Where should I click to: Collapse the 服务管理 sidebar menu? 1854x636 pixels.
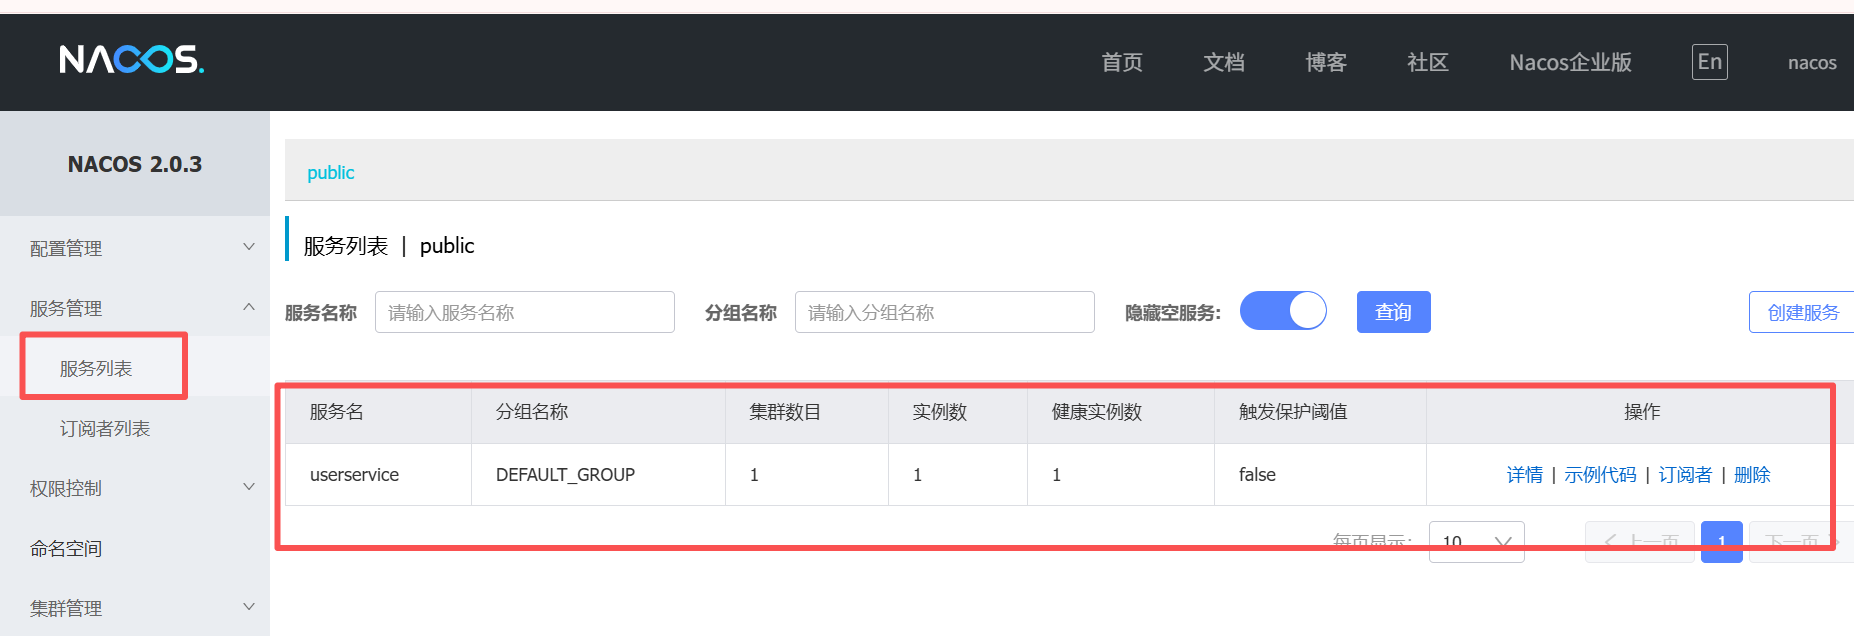click(135, 308)
